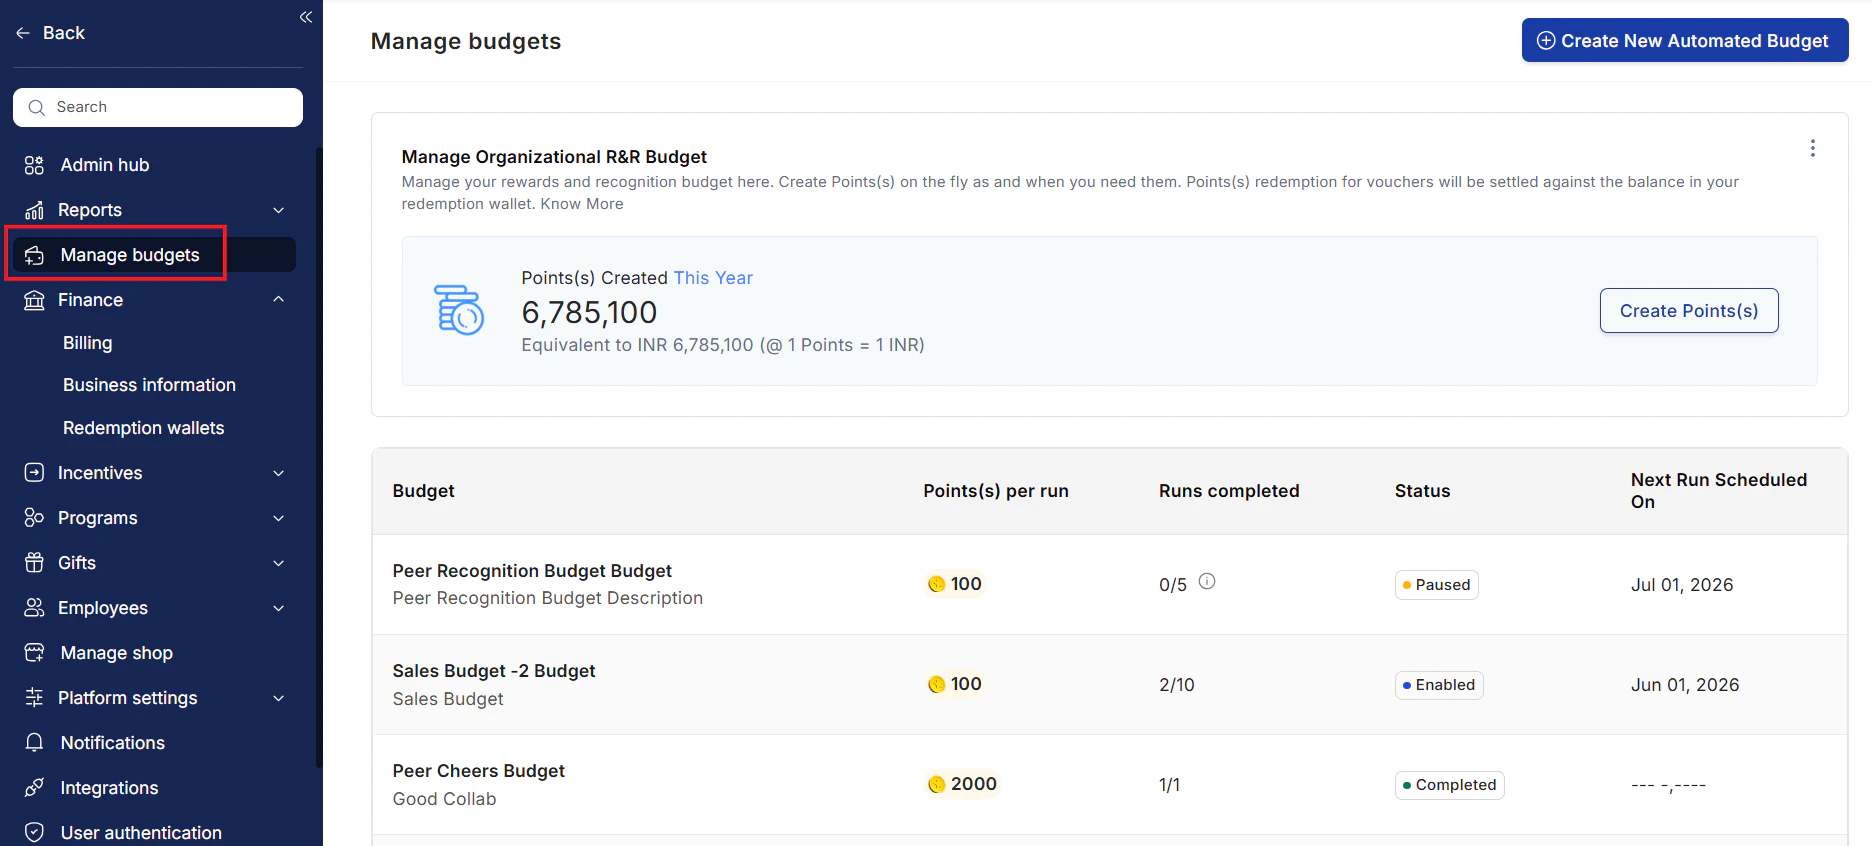The image size is (1872, 846).
Task: Open Sales Budget -2 Budget entry
Action: click(494, 671)
